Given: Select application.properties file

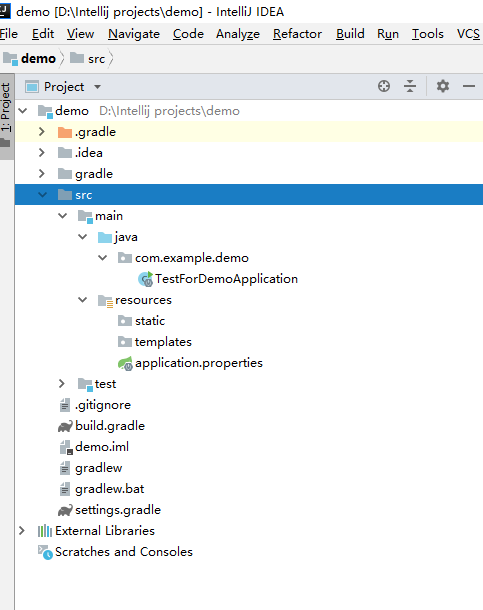Looking at the screenshot, I should (x=199, y=363).
